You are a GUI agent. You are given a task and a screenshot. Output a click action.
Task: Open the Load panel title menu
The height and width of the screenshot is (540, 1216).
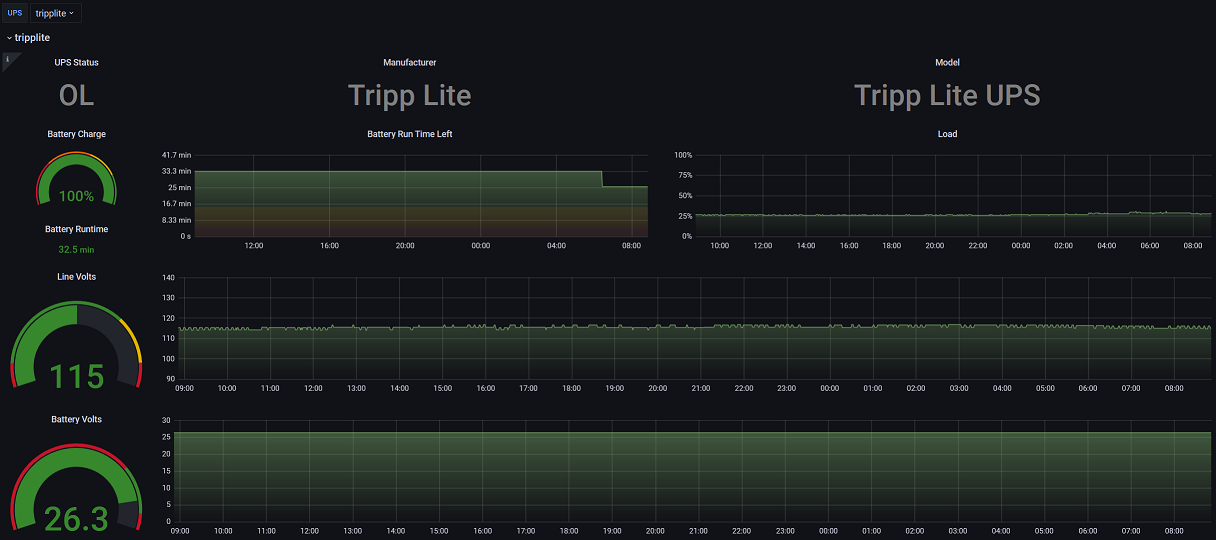click(x=947, y=134)
